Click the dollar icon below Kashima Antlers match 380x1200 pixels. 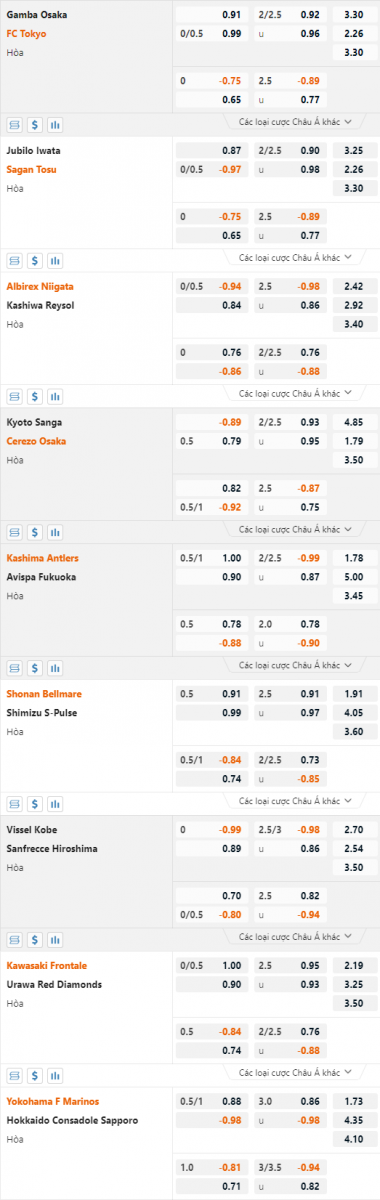click(35, 668)
